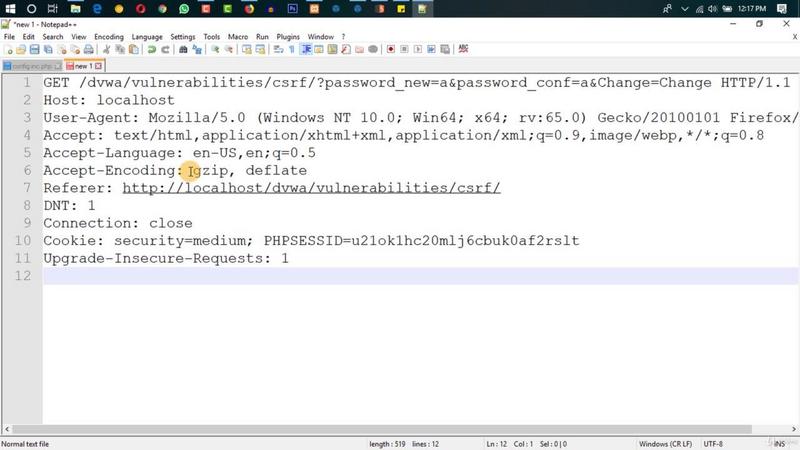Create a new document via toolbar
800x450 pixels.
pyautogui.click(x=8, y=49)
